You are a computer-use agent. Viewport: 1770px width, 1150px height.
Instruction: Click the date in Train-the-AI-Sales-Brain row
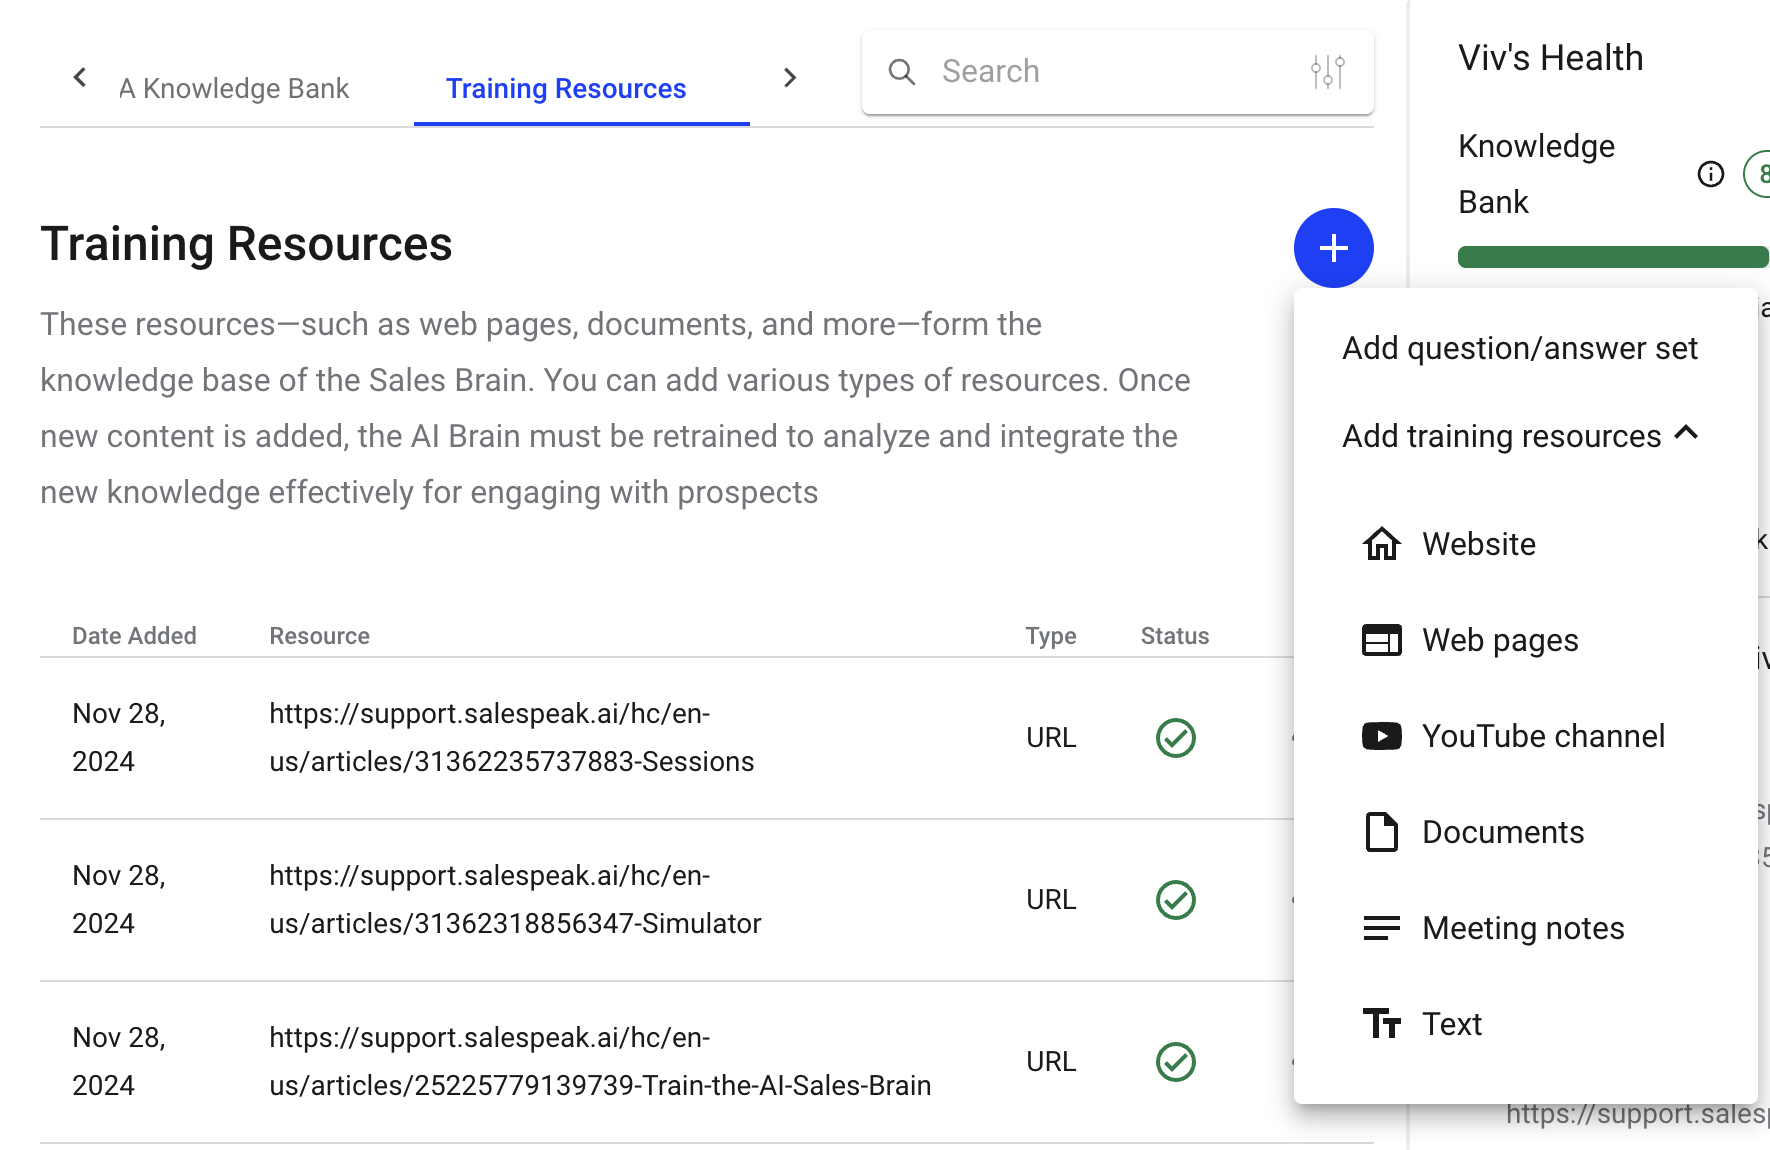(119, 1062)
